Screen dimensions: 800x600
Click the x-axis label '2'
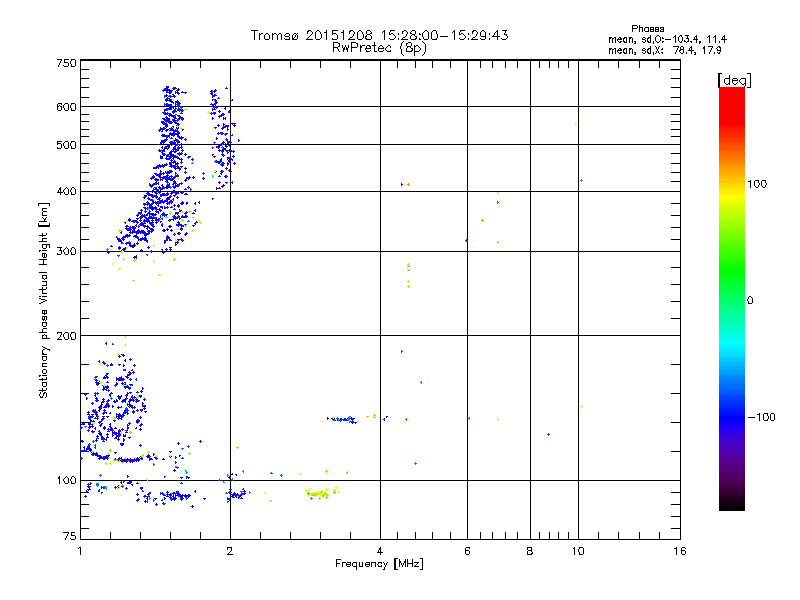pyautogui.click(x=230, y=551)
